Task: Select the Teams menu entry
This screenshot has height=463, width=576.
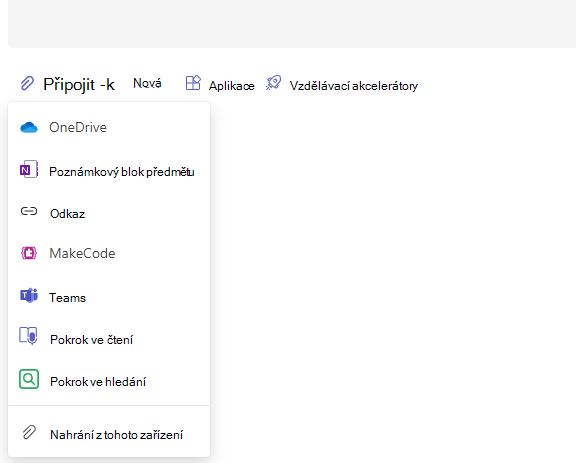Action: (109, 297)
